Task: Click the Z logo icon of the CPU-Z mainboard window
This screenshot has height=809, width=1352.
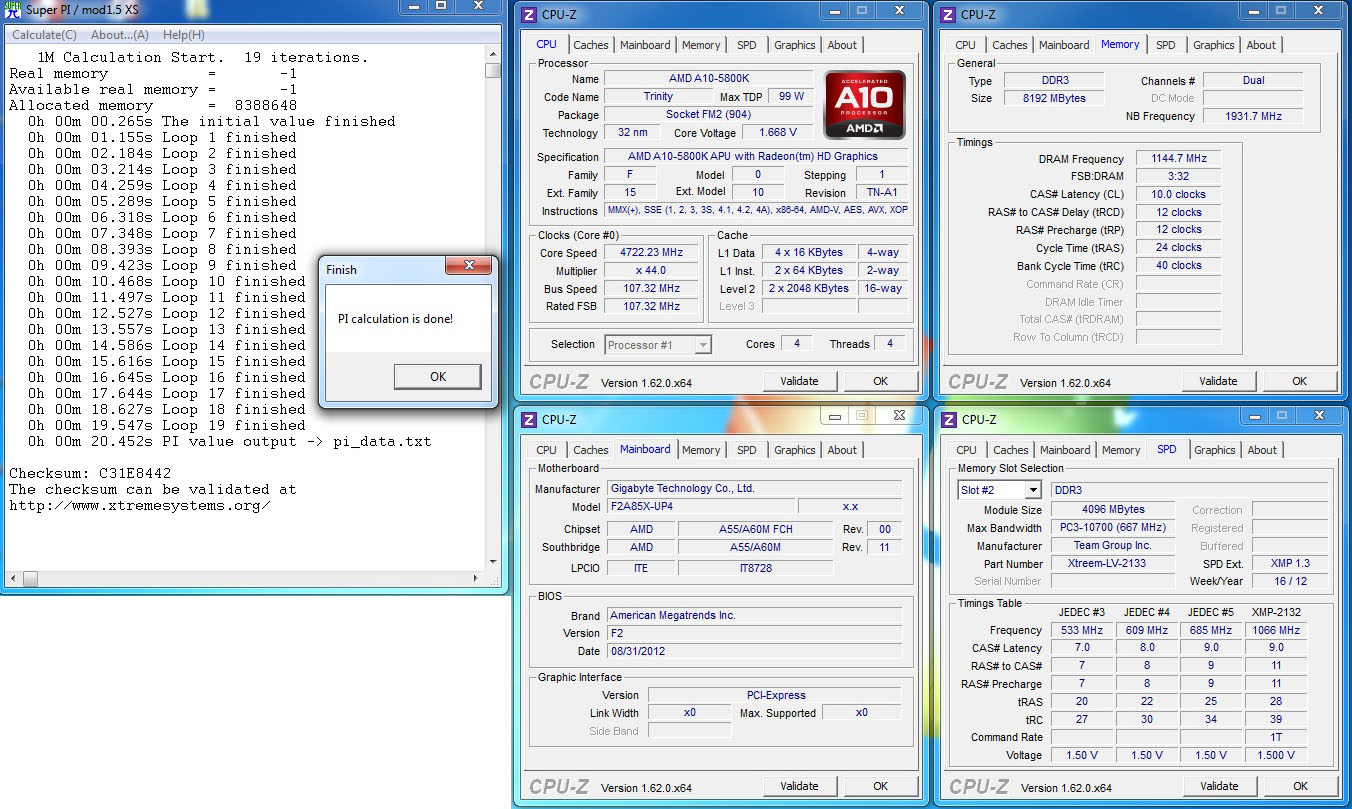Action: [x=529, y=419]
